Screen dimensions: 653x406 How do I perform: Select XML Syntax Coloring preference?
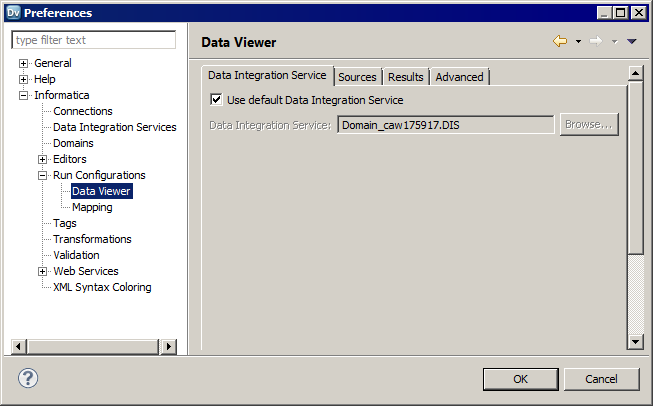[102, 287]
